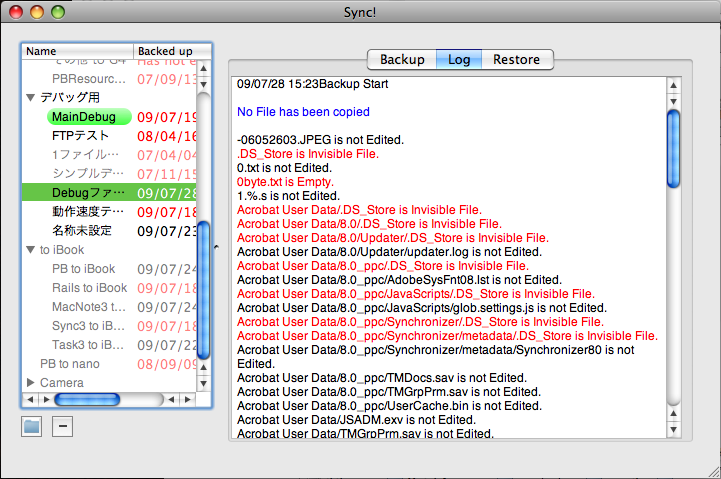Click the minus remove item button
721x479 pixels.
[63, 426]
